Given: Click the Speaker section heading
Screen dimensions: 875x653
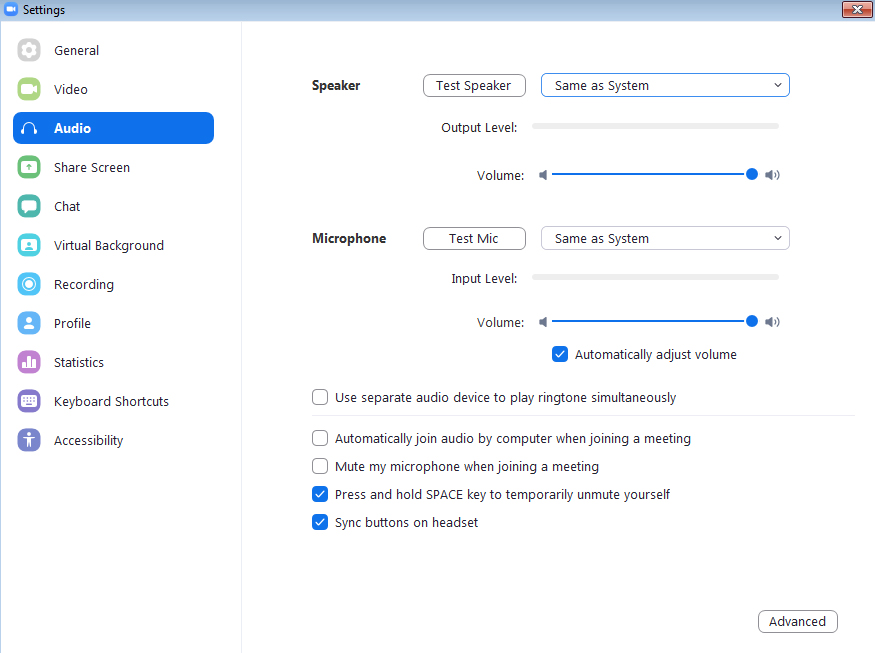Looking at the screenshot, I should click(x=336, y=85).
